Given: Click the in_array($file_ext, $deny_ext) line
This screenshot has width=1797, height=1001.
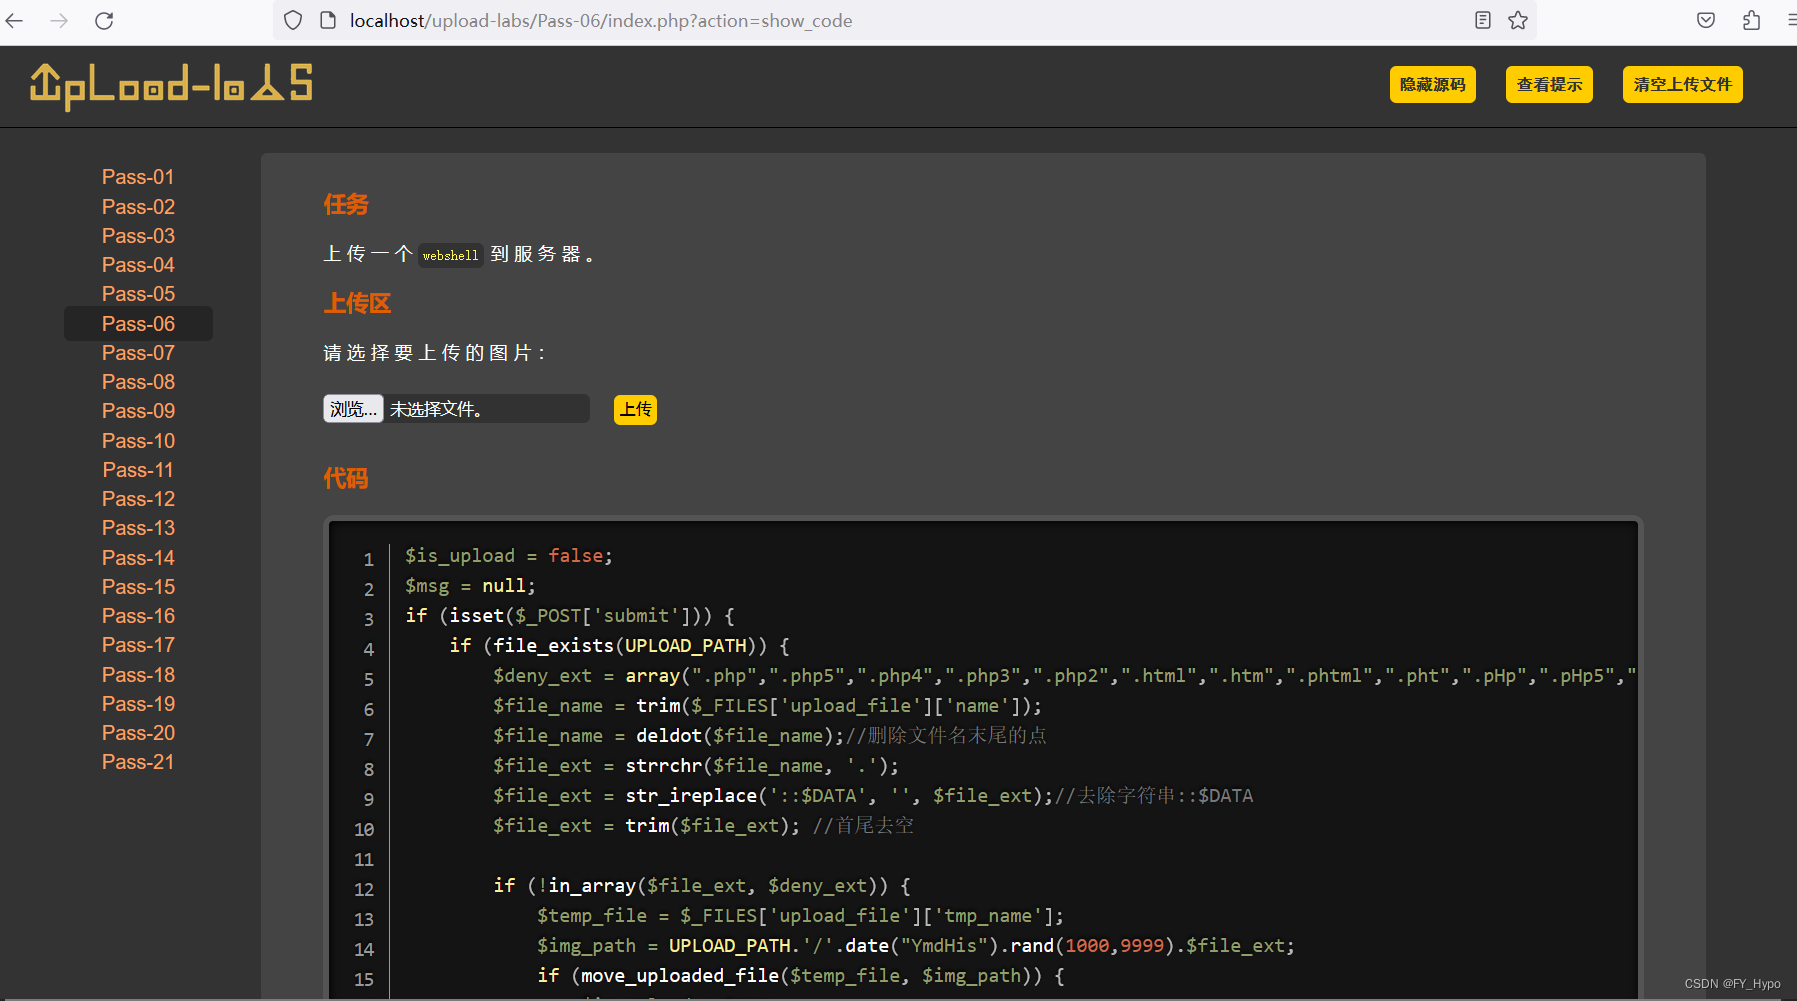Looking at the screenshot, I should [x=702, y=886].
